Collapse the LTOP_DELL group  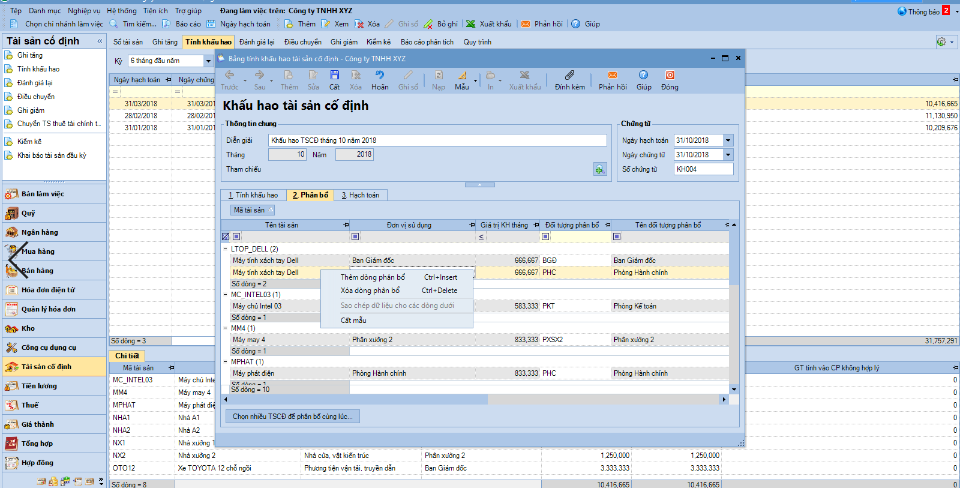click(225, 250)
